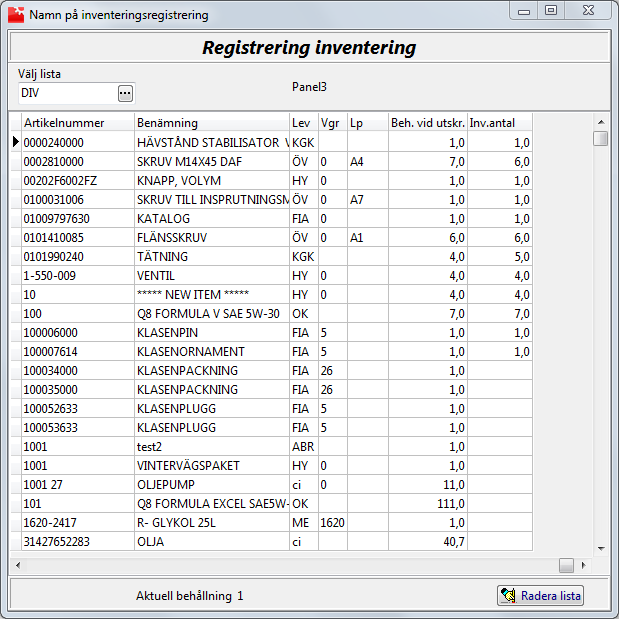Click the KATALOG cell
619x619 pixels.
(212, 218)
